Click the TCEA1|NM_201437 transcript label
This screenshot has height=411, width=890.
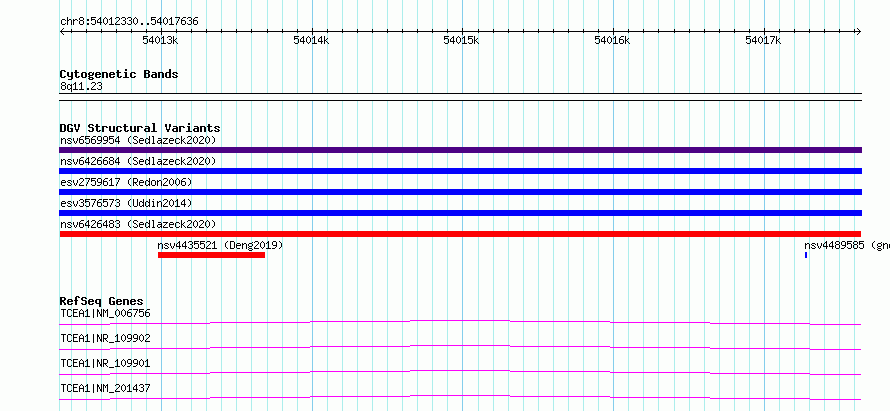coord(105,388)
